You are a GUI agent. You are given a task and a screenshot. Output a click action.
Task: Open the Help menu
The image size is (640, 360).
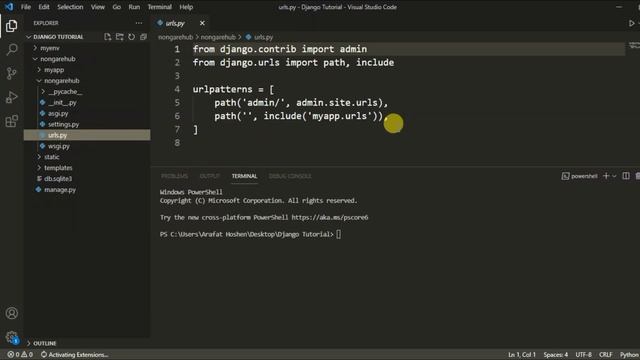(186, 7)
